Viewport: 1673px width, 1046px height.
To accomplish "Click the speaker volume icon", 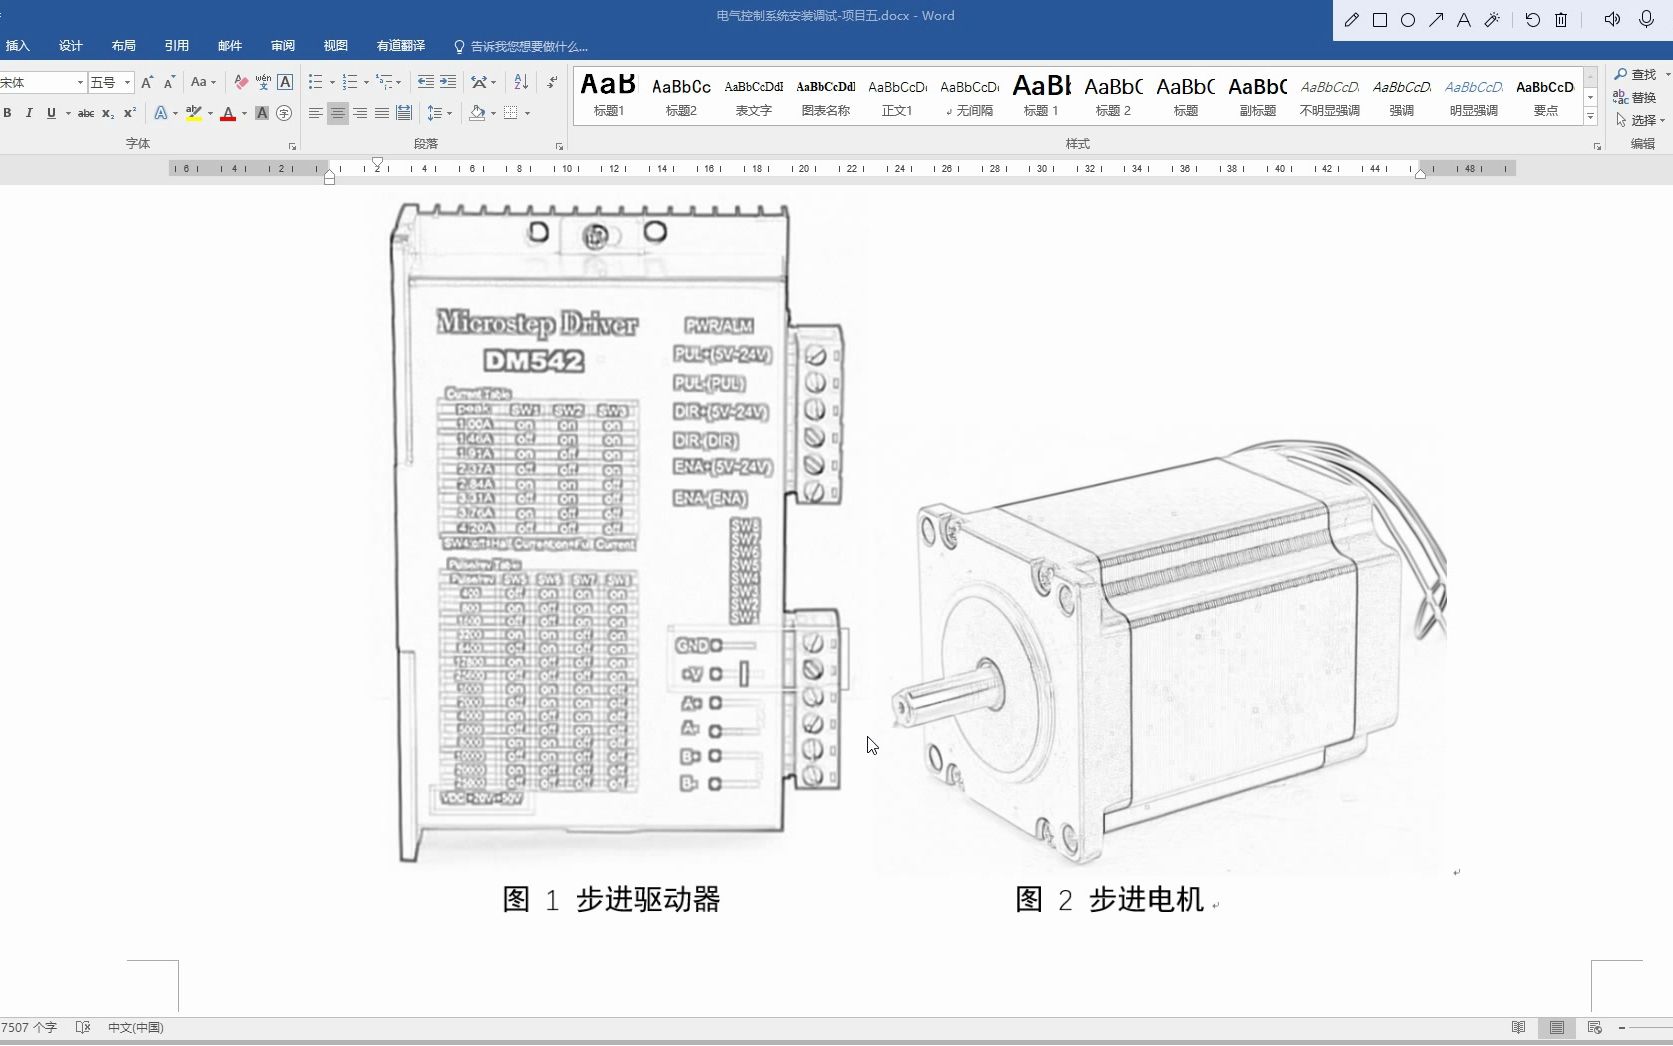I will [x=1612, y=20].
